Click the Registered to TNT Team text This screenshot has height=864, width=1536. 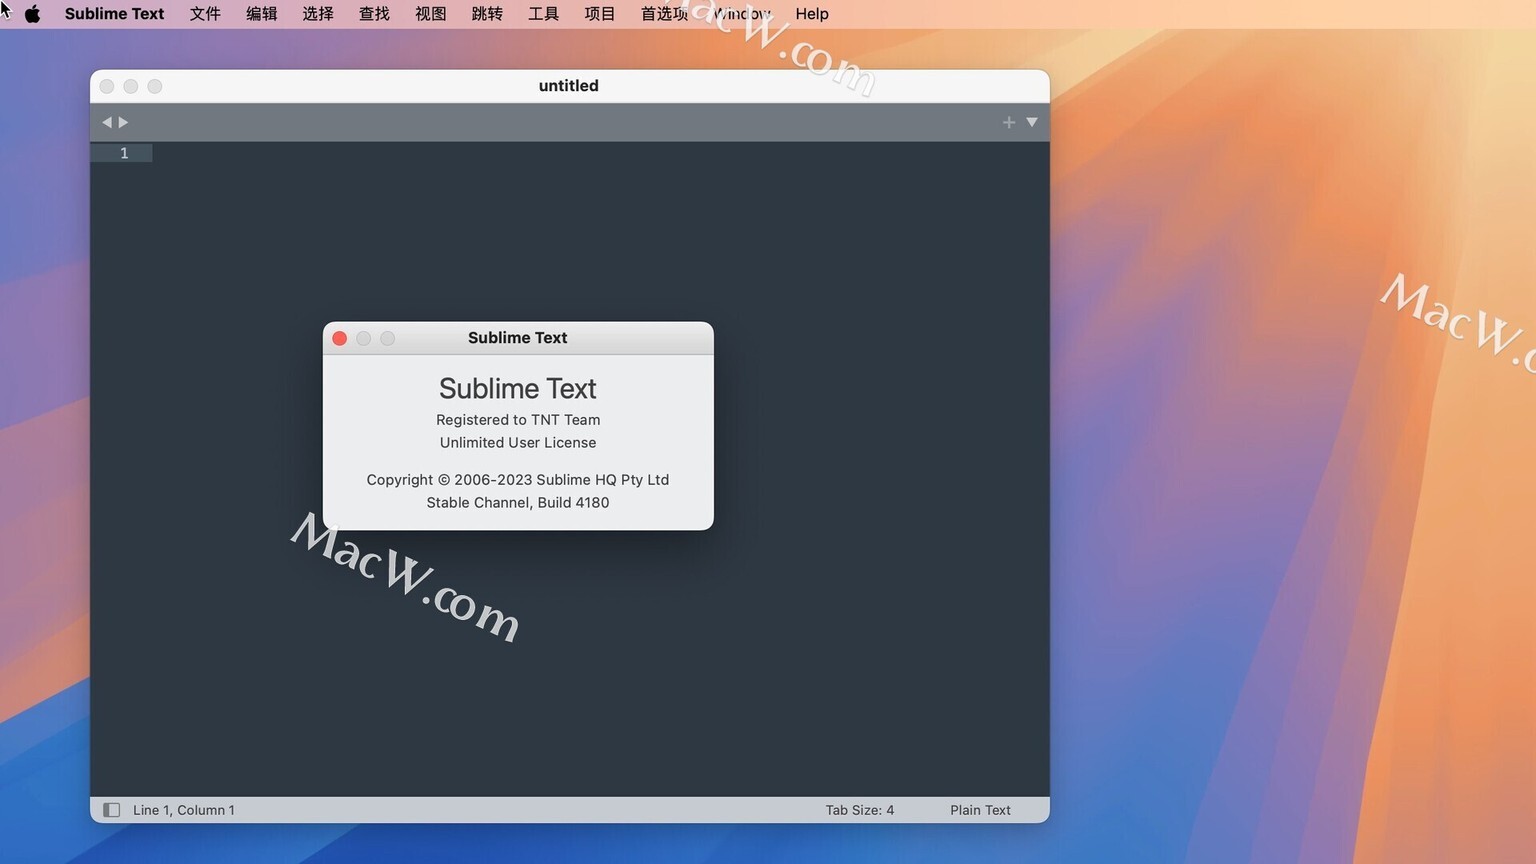[518, 420]
